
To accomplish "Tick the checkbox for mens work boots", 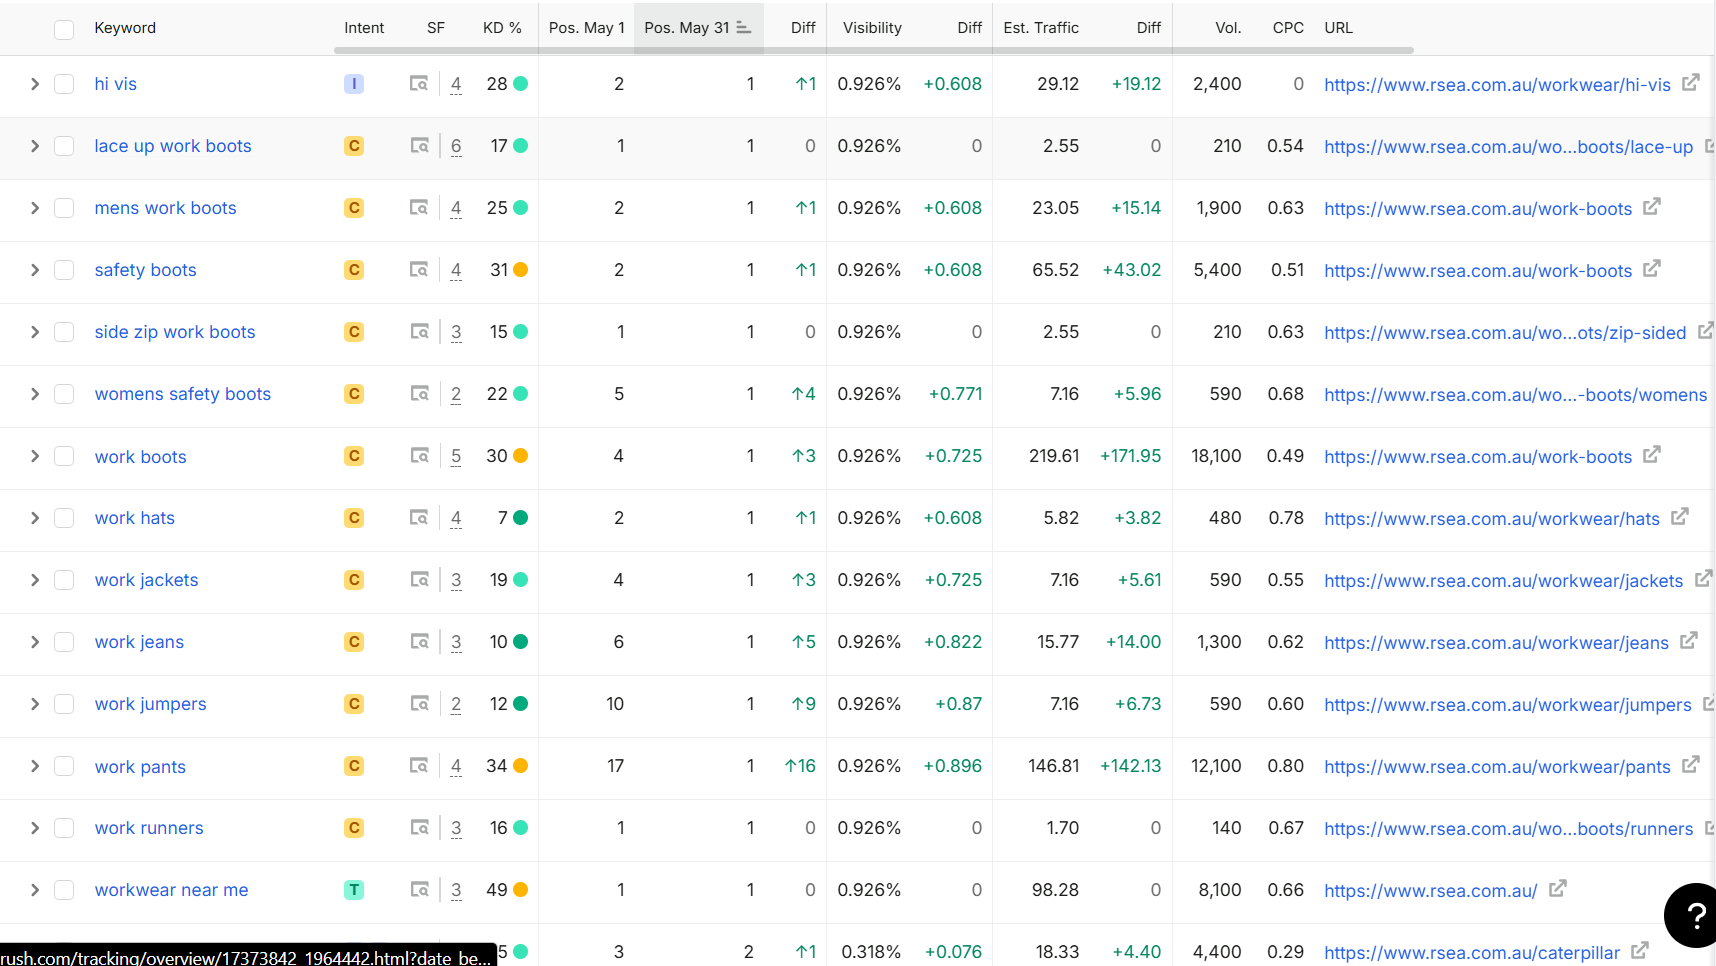I will click(64, 208).
